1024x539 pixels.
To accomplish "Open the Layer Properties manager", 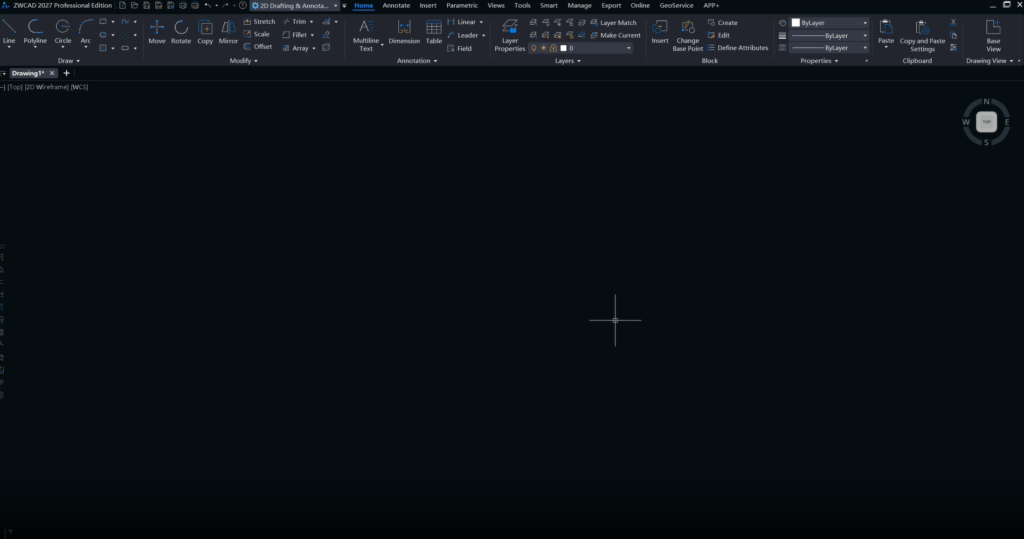I will click(x=509, y=35).
